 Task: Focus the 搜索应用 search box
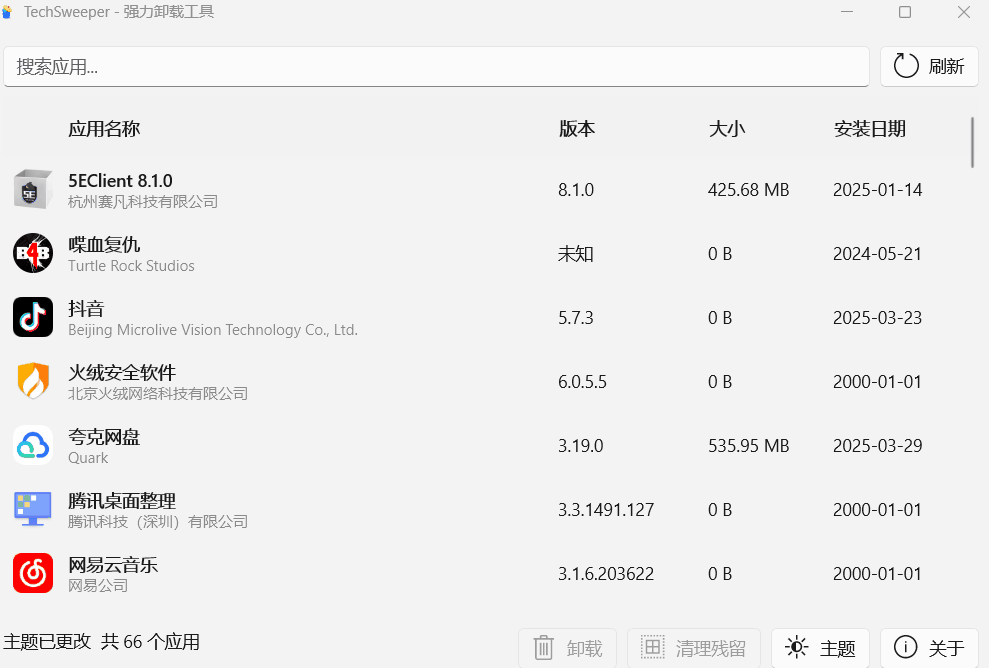click(x=436, y=66)
